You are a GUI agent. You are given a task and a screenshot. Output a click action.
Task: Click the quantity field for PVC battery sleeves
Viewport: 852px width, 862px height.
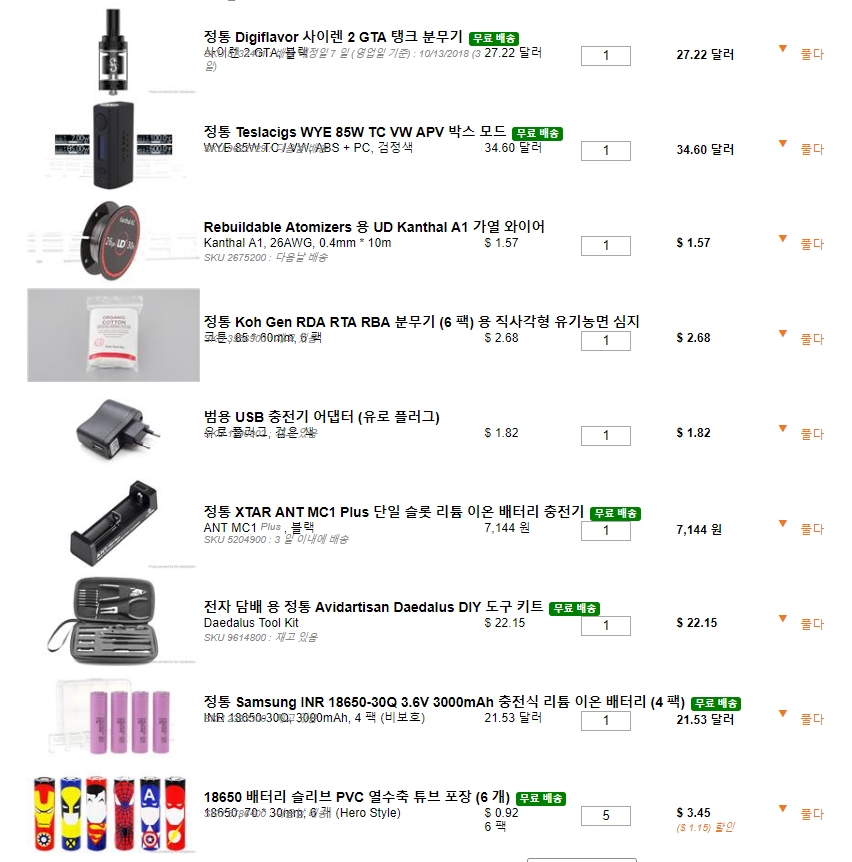[x=606, y=816]
